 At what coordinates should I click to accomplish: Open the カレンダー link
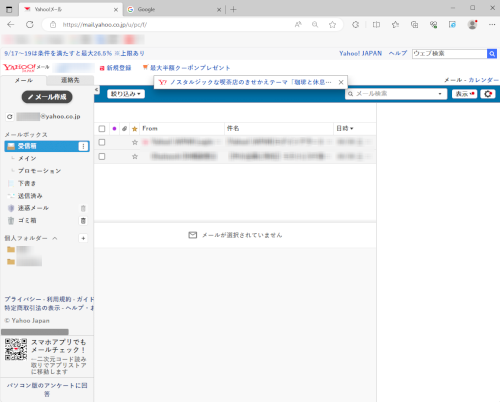[x=483, y=80]
